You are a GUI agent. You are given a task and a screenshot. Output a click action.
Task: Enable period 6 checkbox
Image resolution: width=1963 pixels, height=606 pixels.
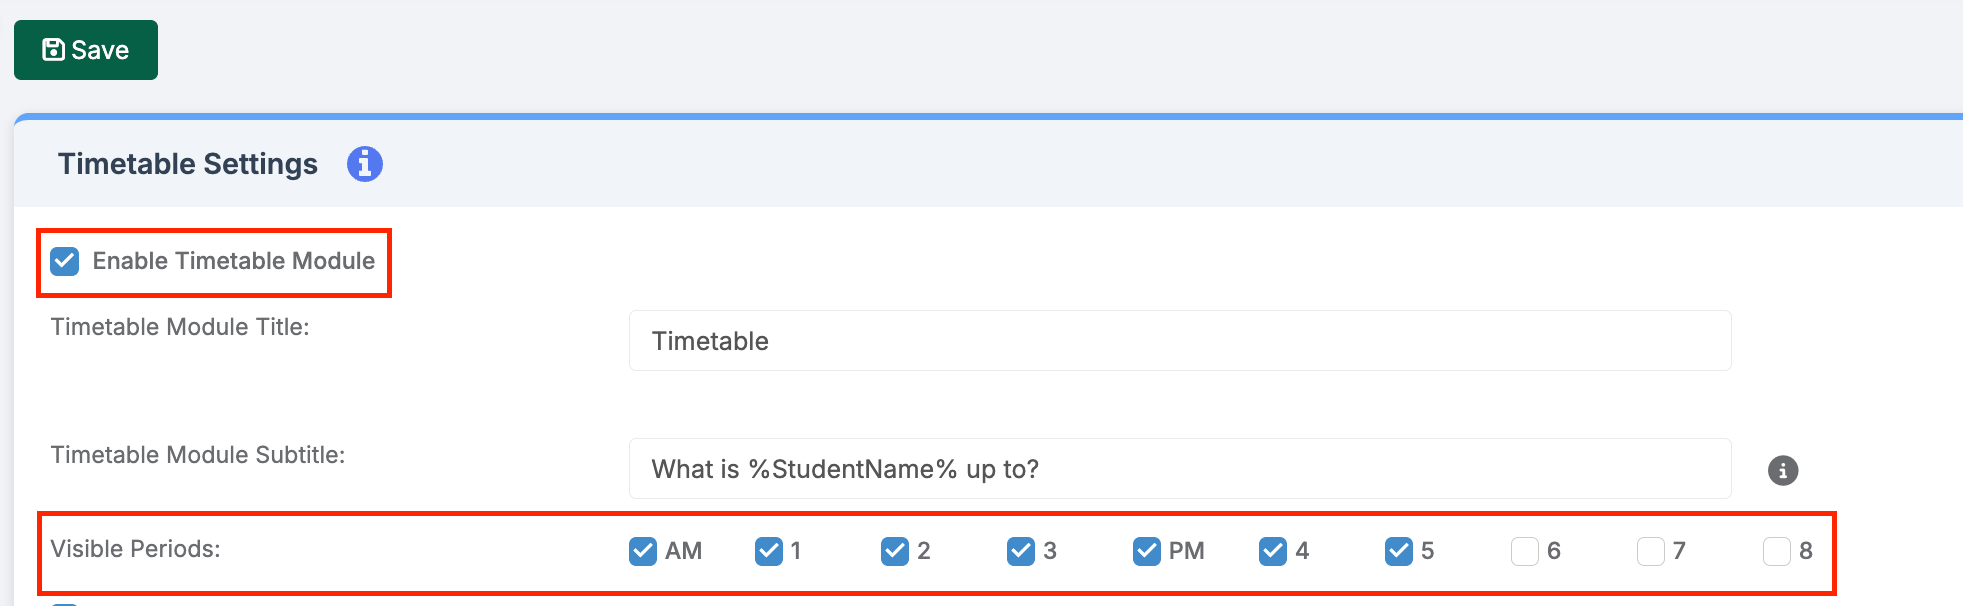[1525, 551]
